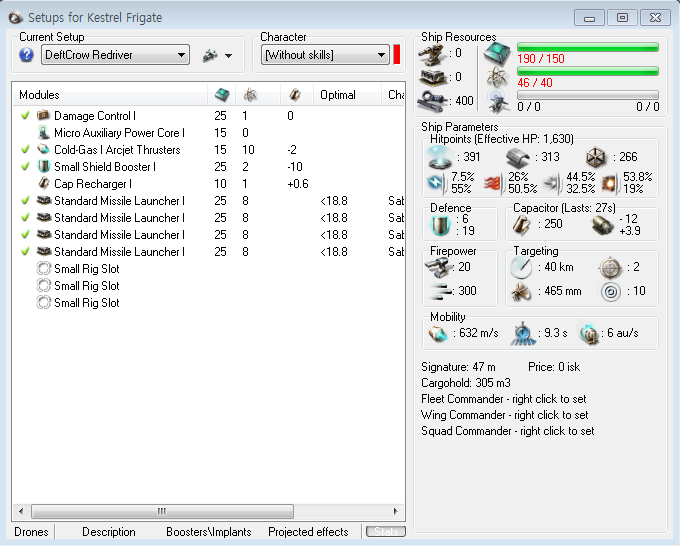
Task: Click the blue help question mark icon
Action: click(26, 55)
